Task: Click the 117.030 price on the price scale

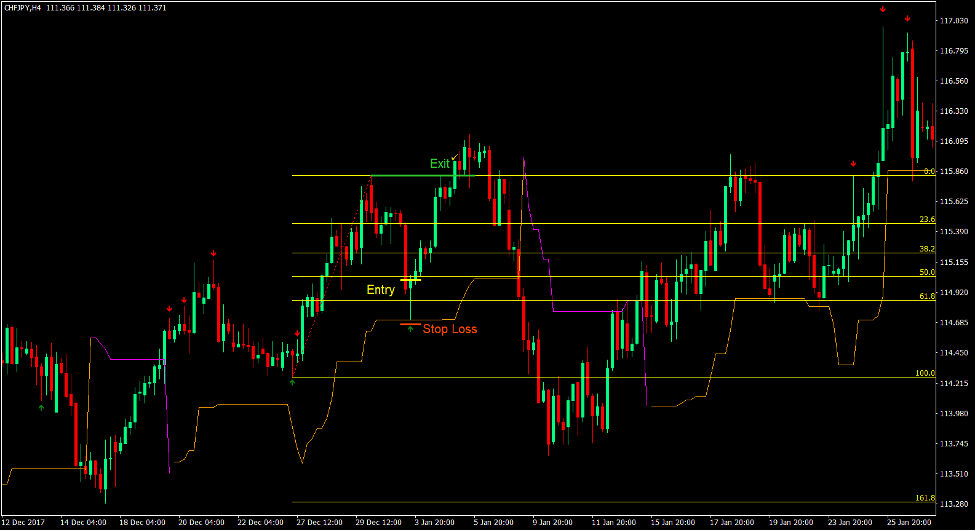Action: tap(953, 20)
